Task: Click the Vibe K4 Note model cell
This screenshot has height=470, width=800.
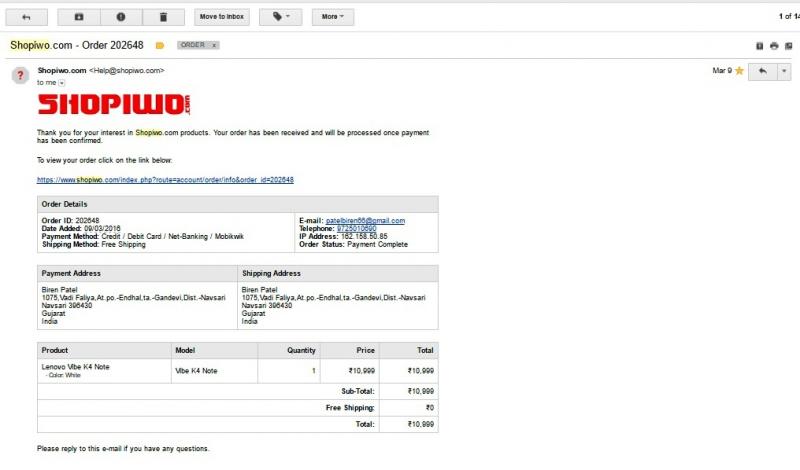Action: click(214, 370)
